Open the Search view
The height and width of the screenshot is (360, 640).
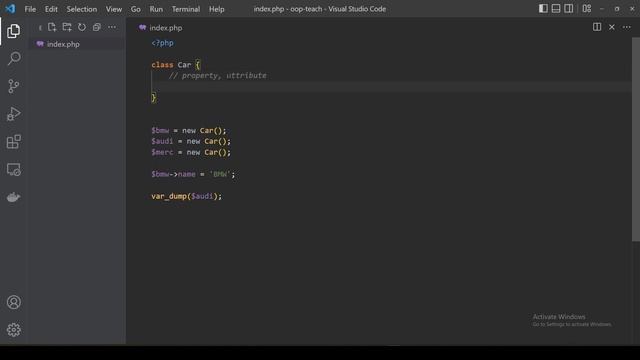(x=13, y=58)
